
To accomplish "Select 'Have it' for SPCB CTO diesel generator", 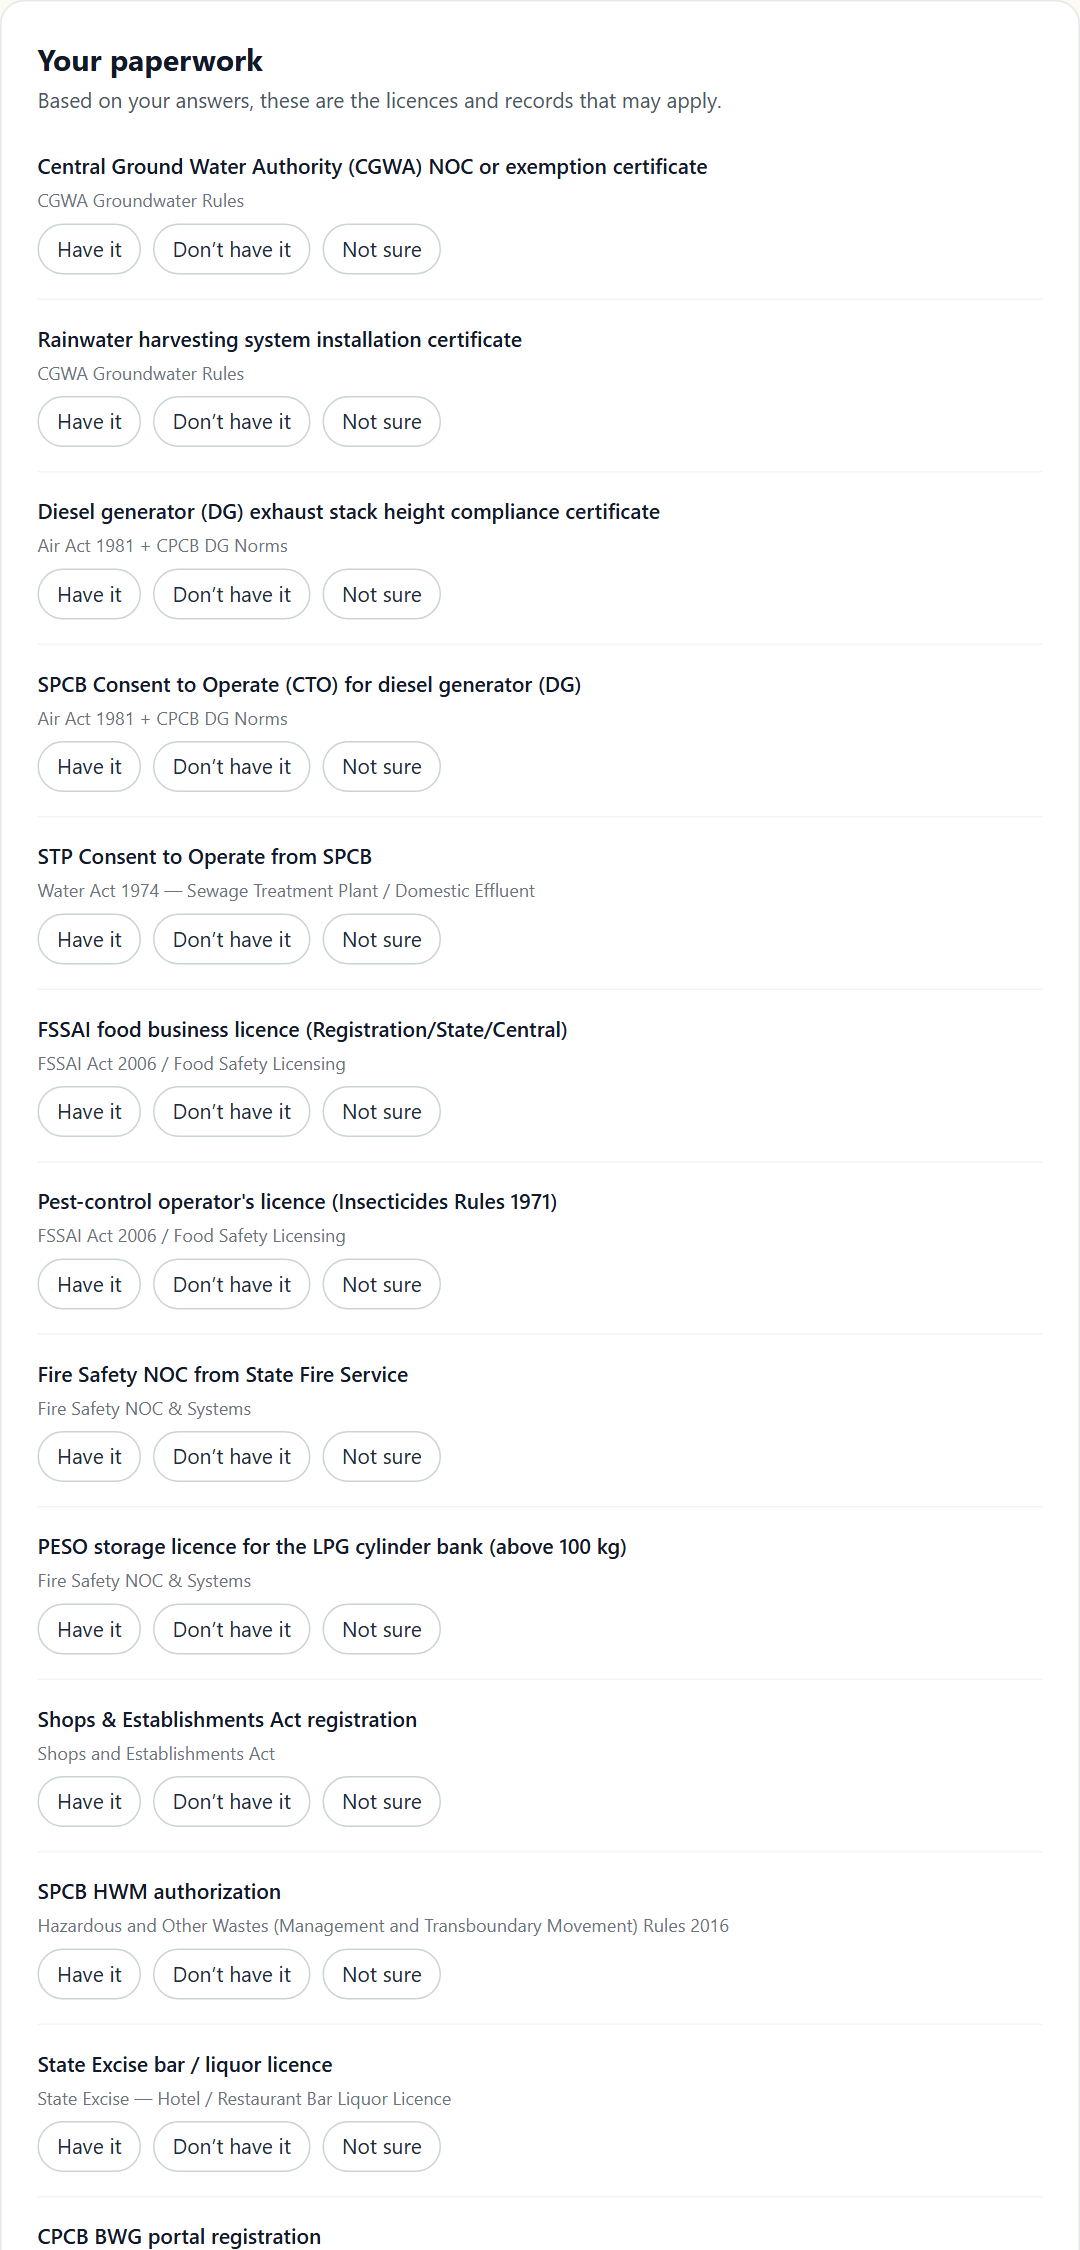I will tap(89, 767).
